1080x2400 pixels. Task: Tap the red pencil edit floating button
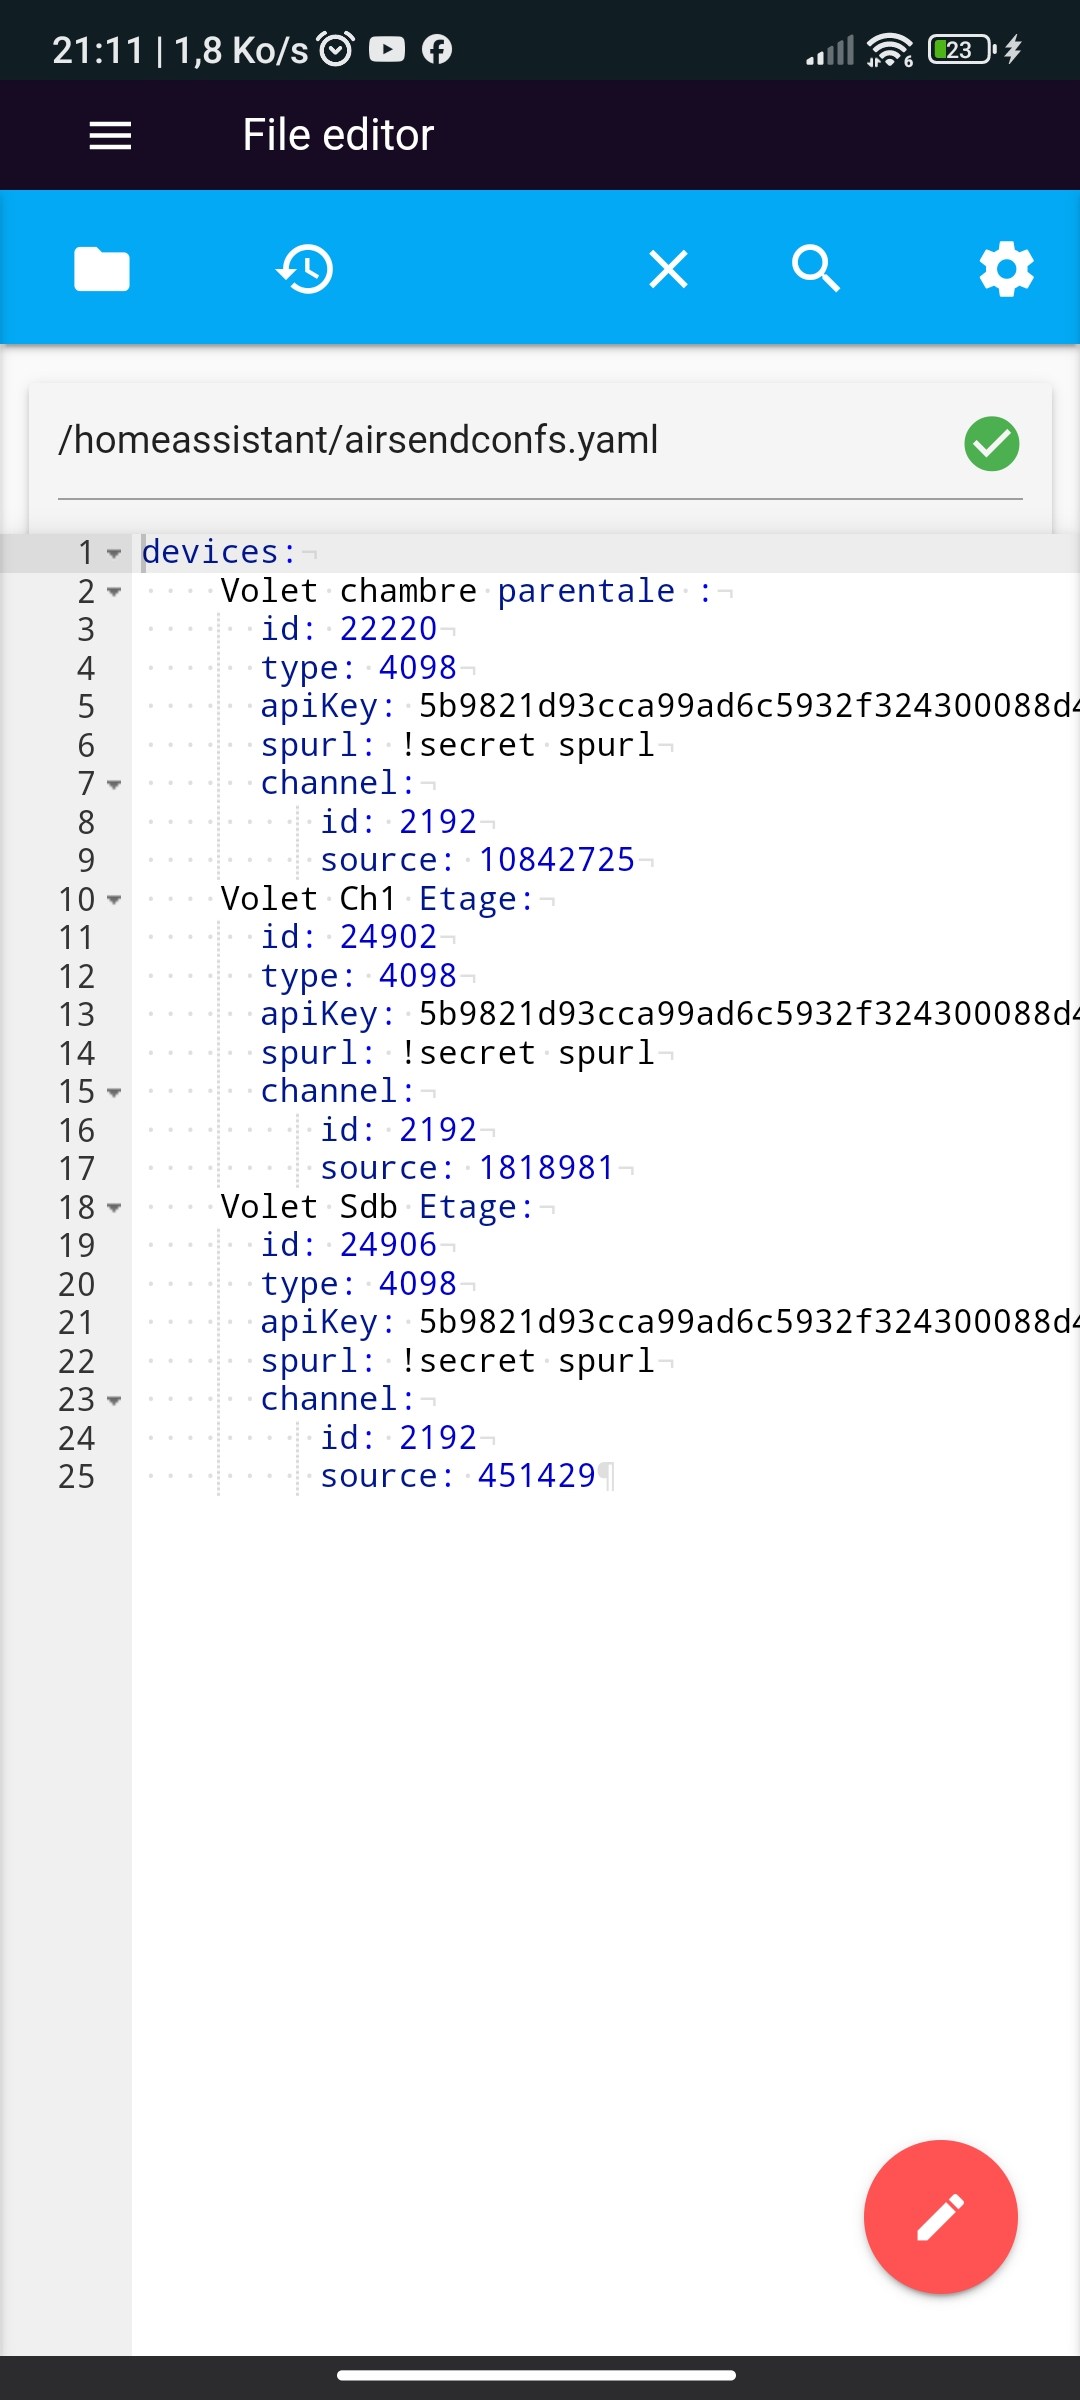[941, 2217]
